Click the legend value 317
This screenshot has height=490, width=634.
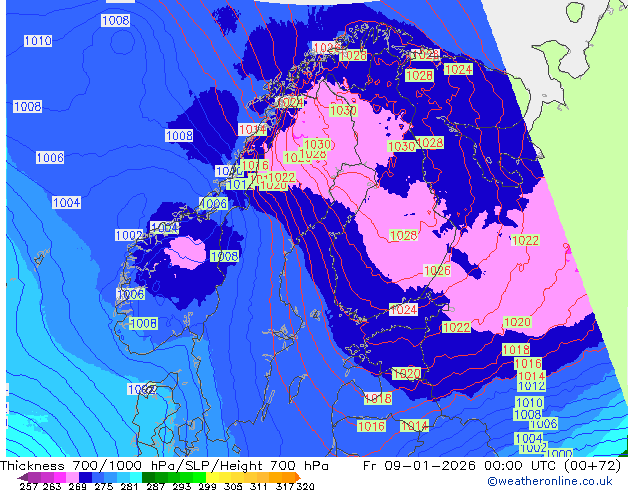coord(285,486)
